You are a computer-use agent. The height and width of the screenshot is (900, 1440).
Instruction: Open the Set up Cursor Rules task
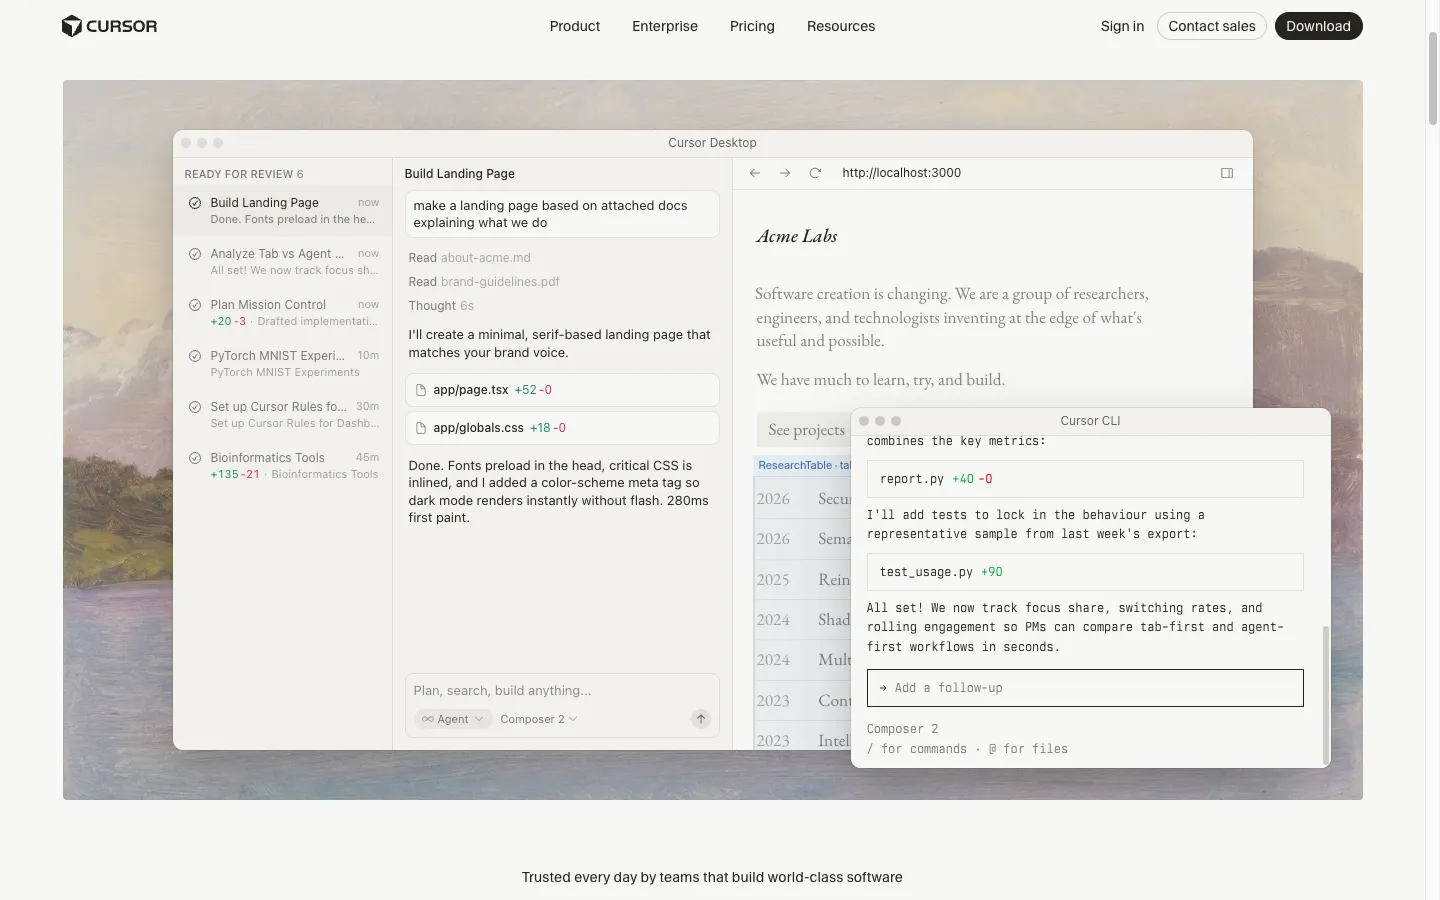coord(284,414)
